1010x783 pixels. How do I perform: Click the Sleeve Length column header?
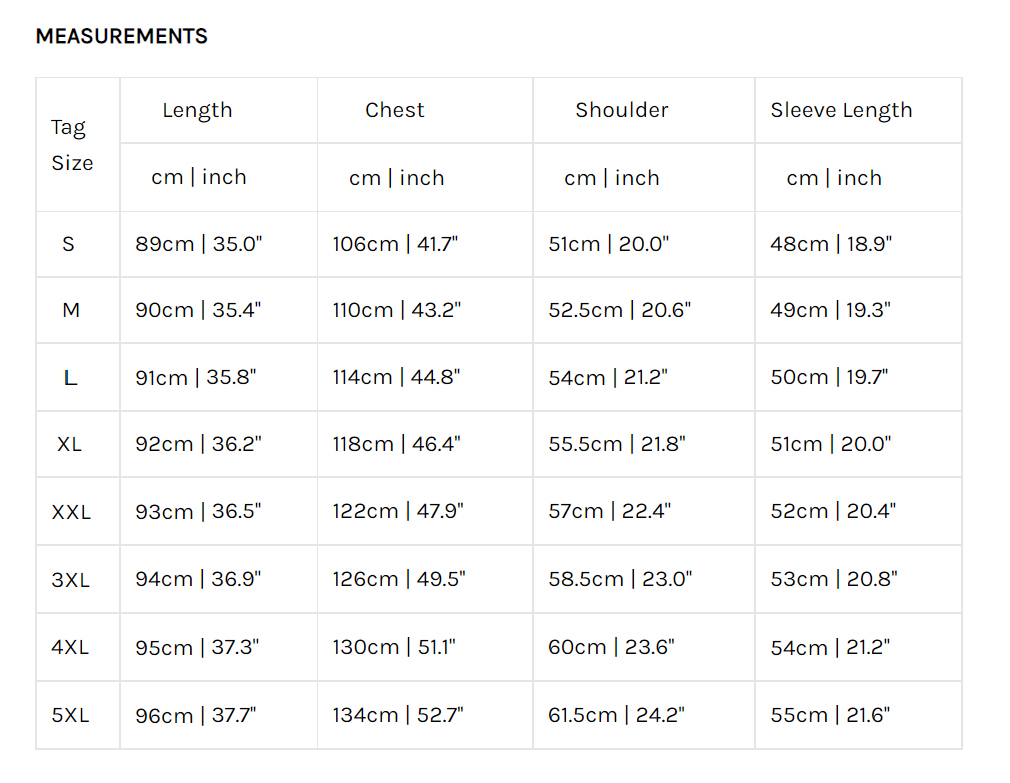pos(841,111)
